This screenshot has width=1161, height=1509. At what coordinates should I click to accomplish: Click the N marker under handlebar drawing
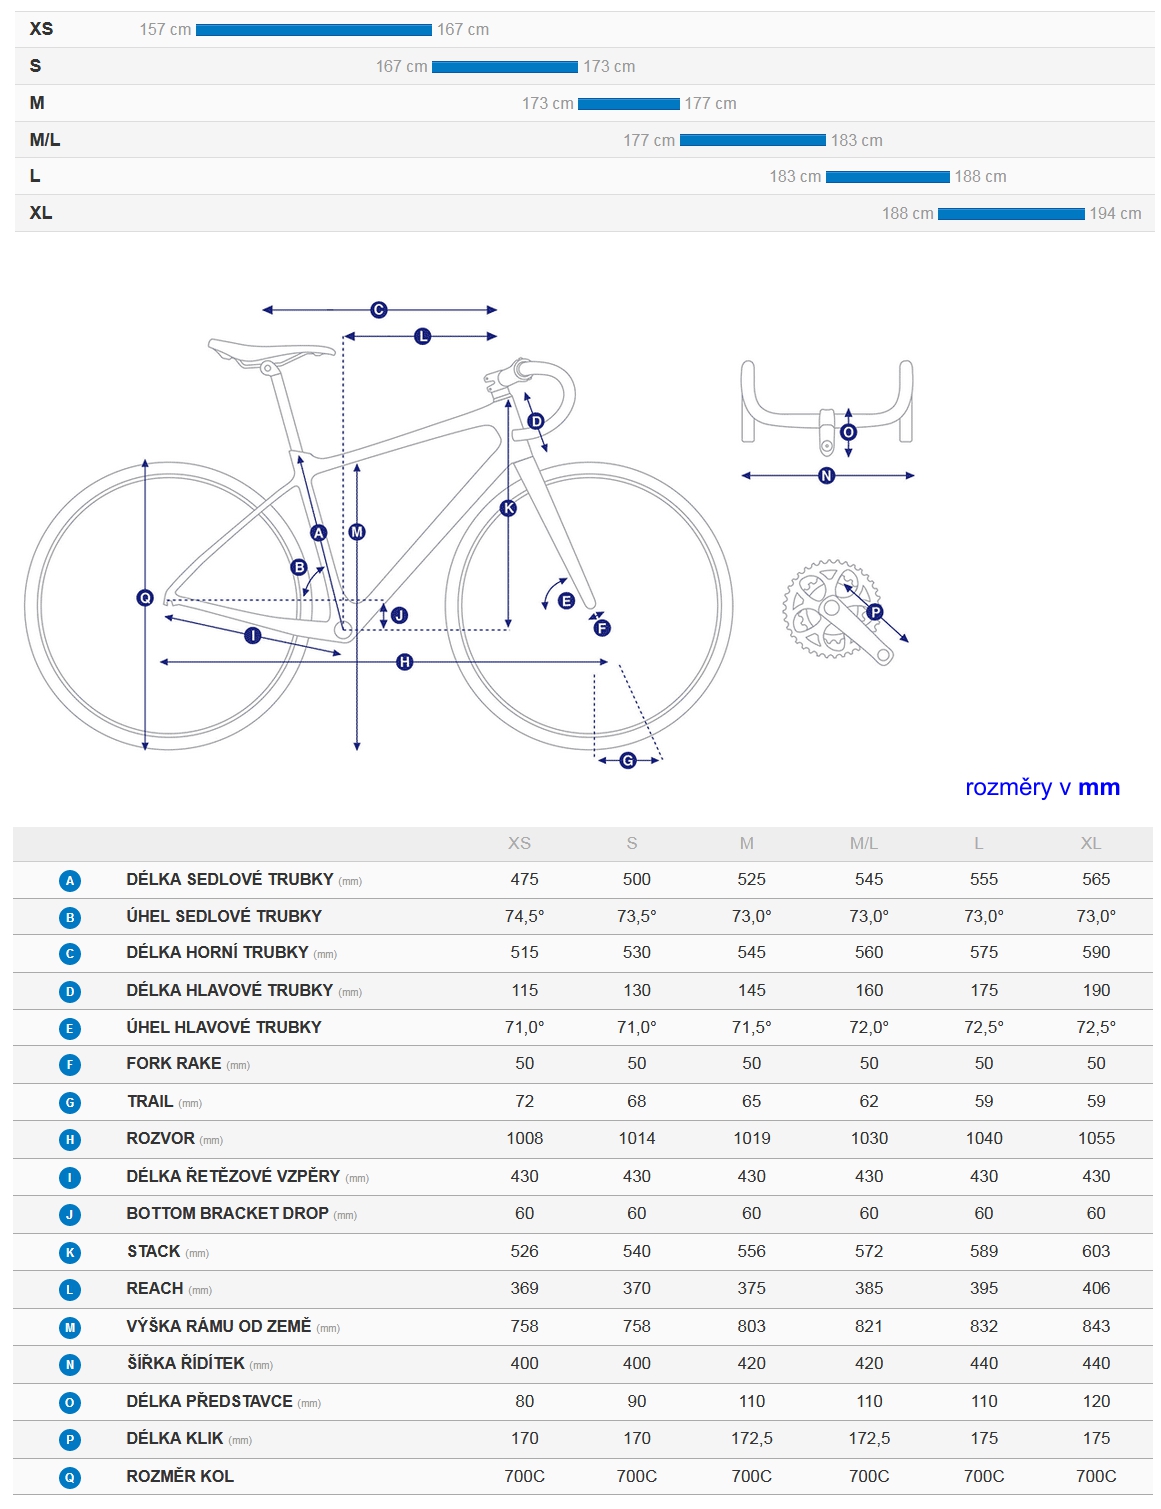(x=827, y=476)
